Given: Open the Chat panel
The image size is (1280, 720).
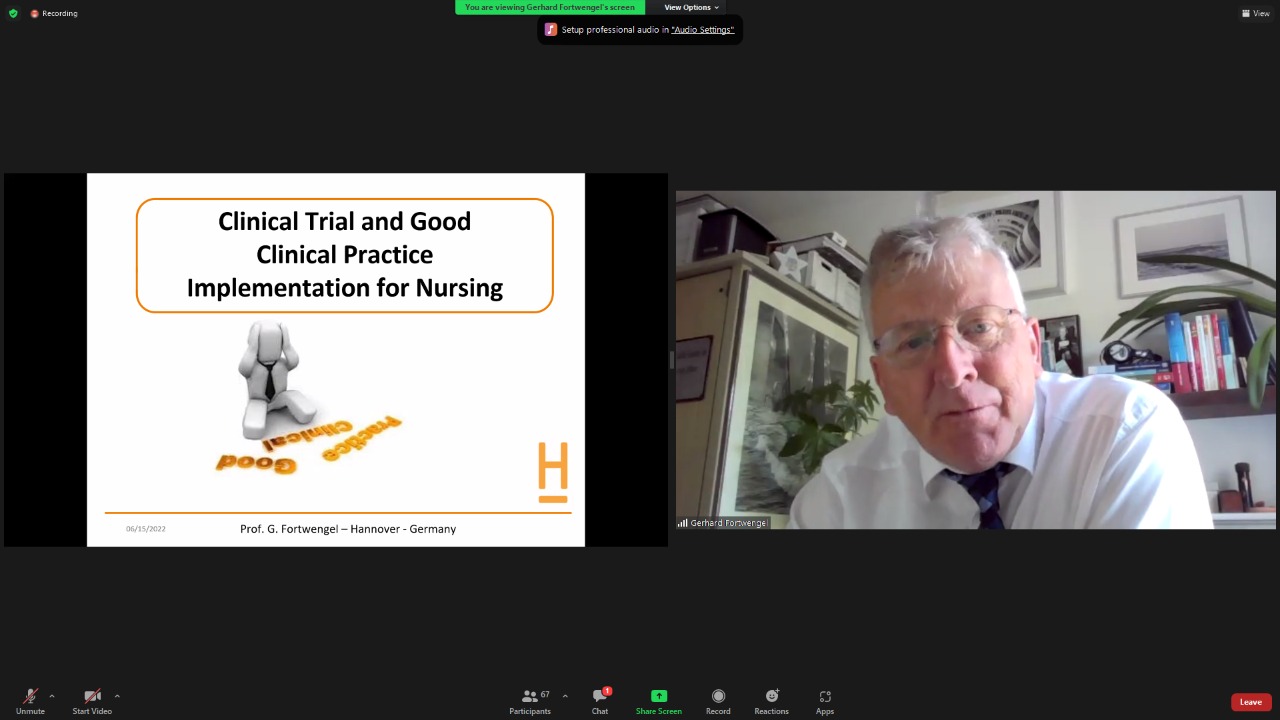Looking at the screenshot, I should pos(600,701).
